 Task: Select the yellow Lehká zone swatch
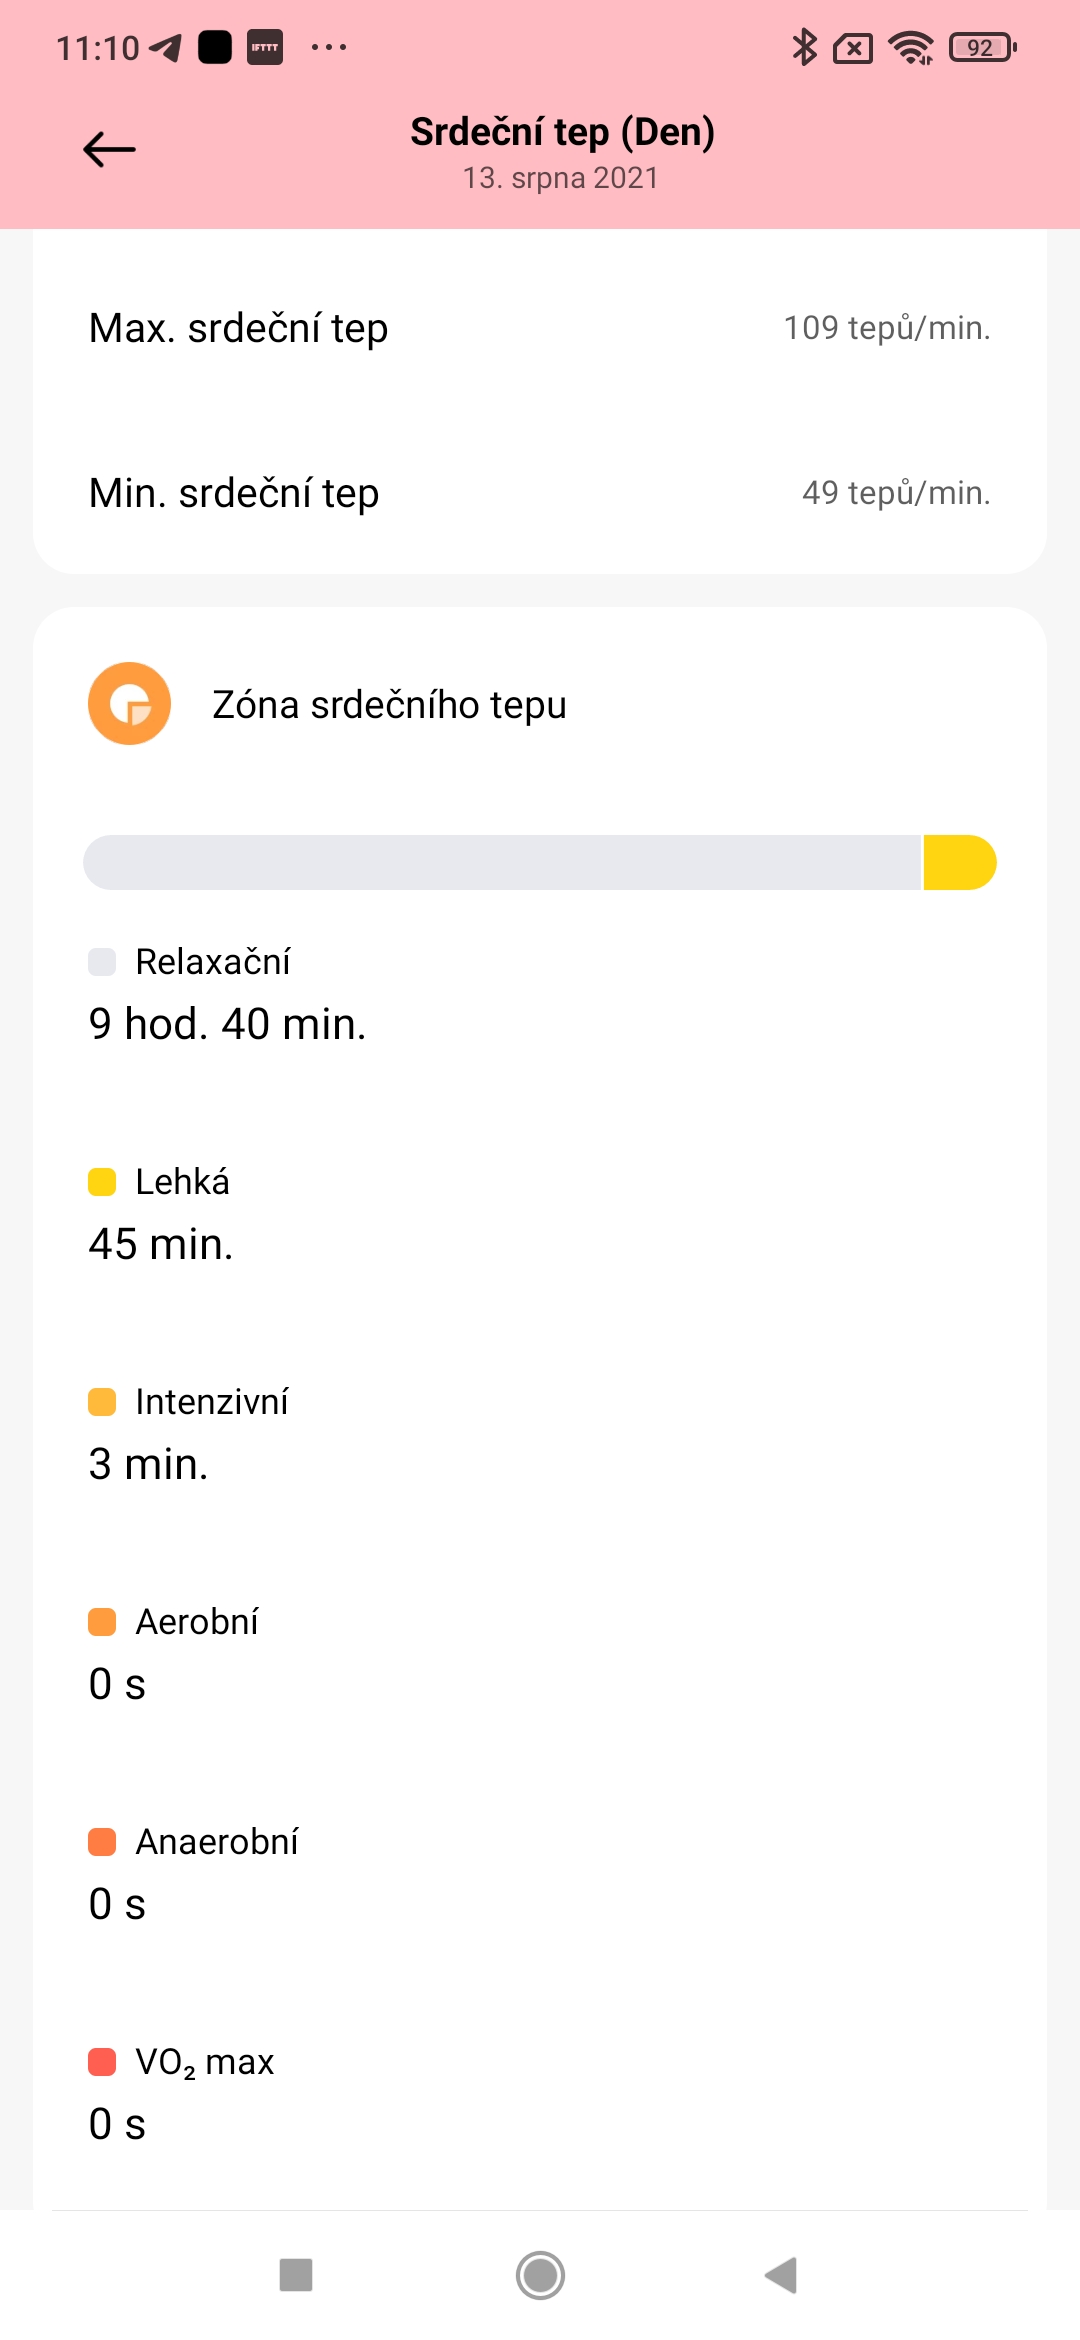point(102,1182)
